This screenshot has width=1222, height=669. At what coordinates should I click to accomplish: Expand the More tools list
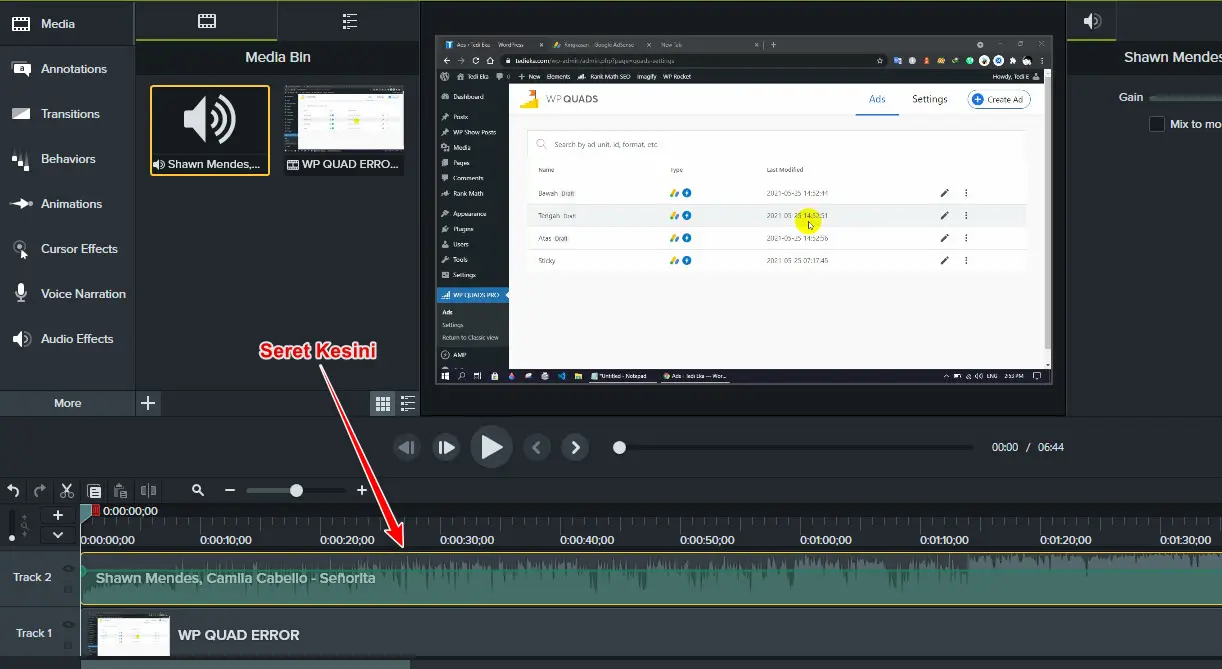click(67, 403)
